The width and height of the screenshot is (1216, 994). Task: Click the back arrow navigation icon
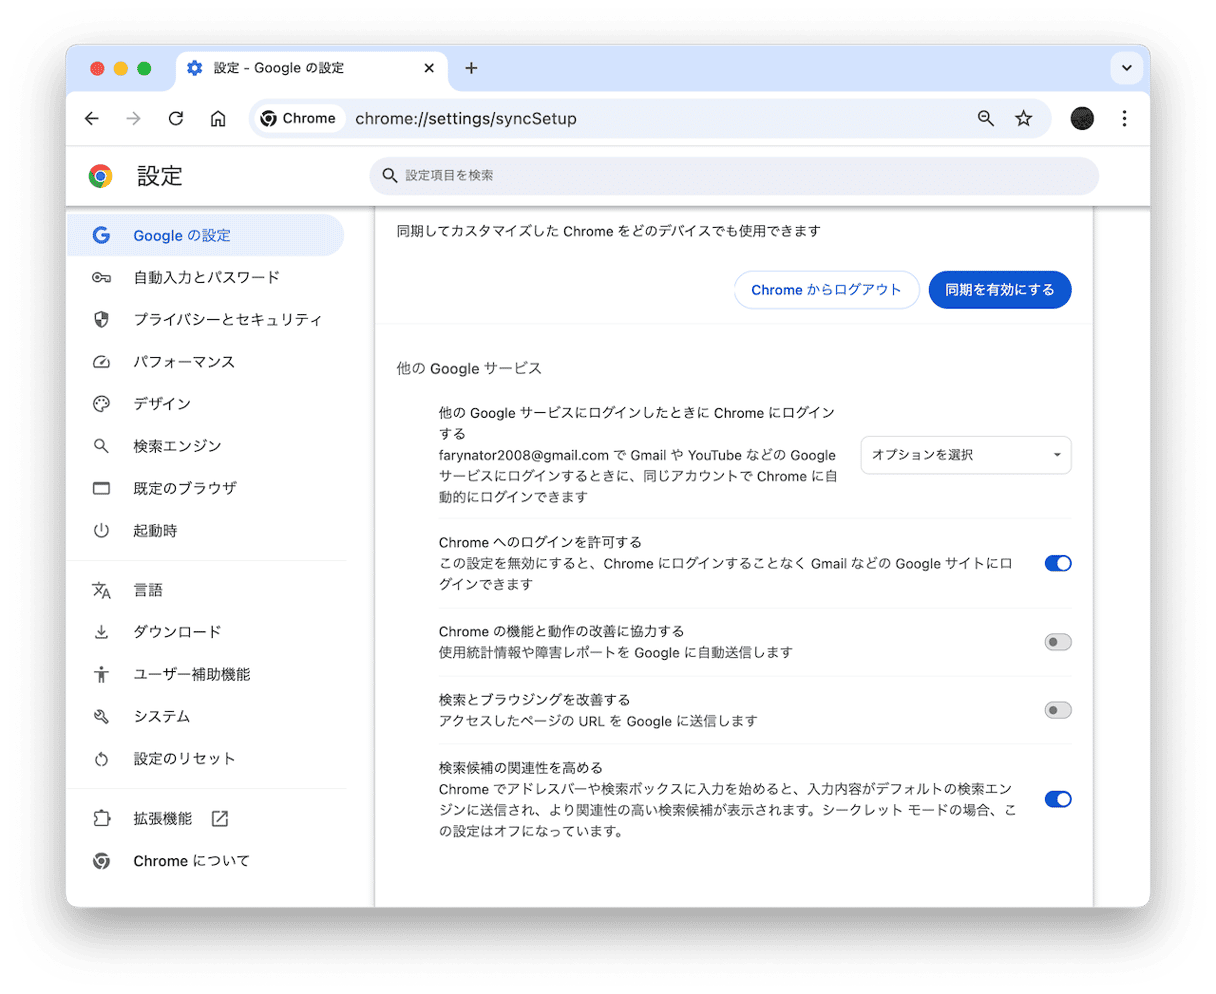(x=92, y=119)
